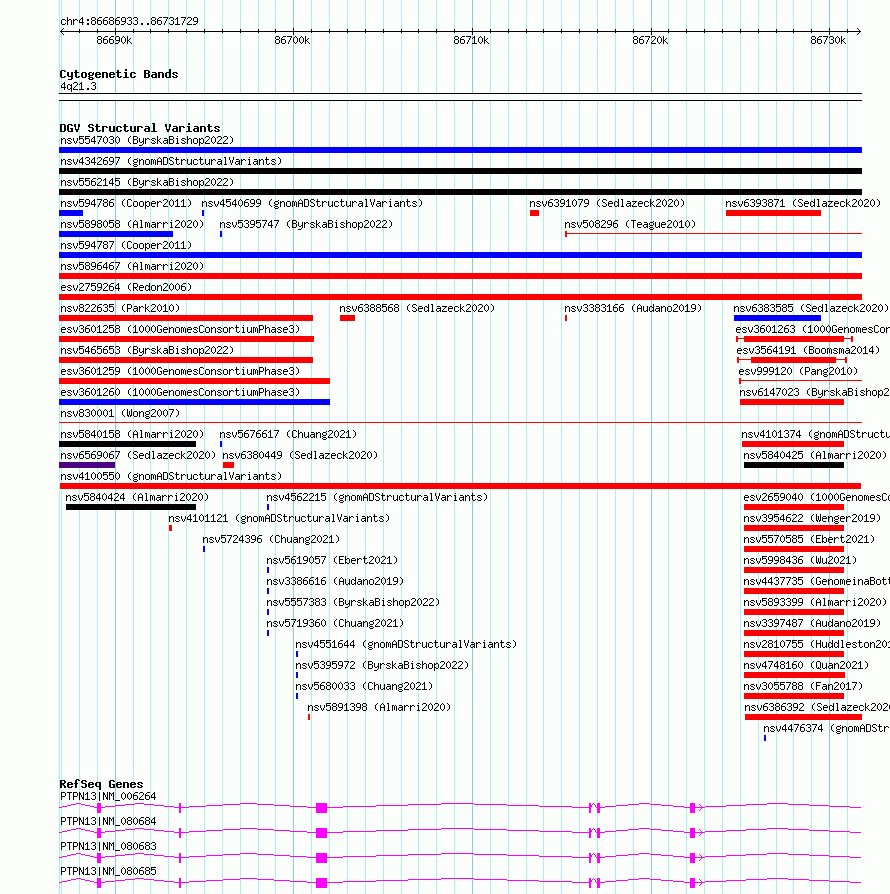Select nsv5719360 (Chuang2021) label
The height and width of the screenshot is (894, 890).
point(335,624)
